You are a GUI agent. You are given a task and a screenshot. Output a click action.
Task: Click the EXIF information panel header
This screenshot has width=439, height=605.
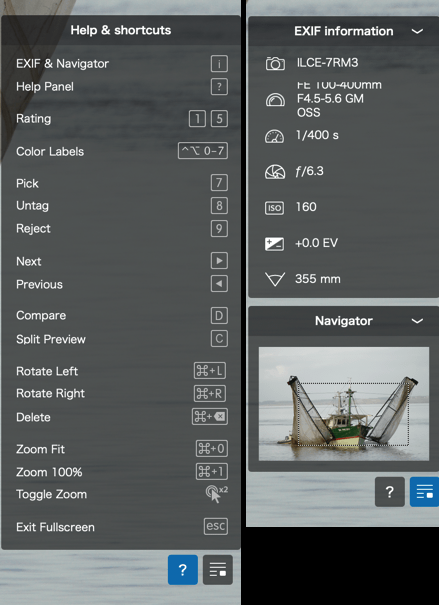click(343, 31)
